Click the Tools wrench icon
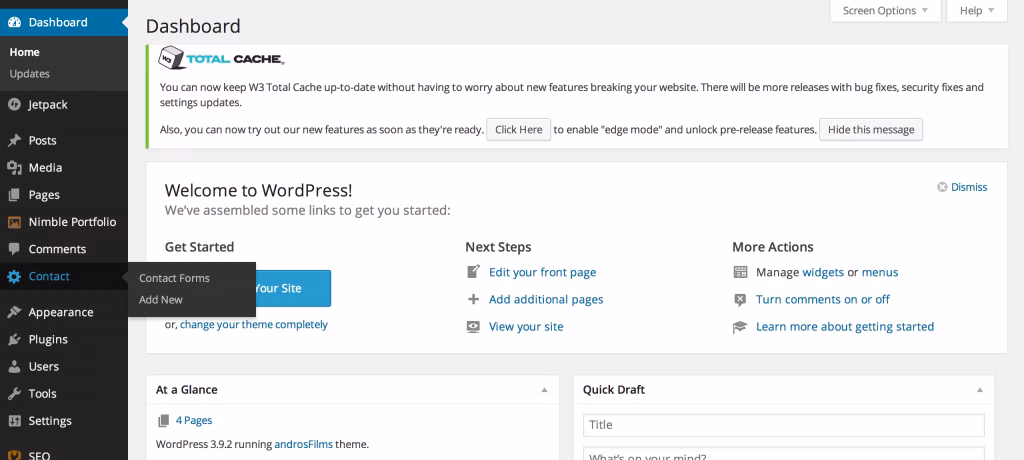Screen dimensions: 1024x460 click(x=14, y=393)
